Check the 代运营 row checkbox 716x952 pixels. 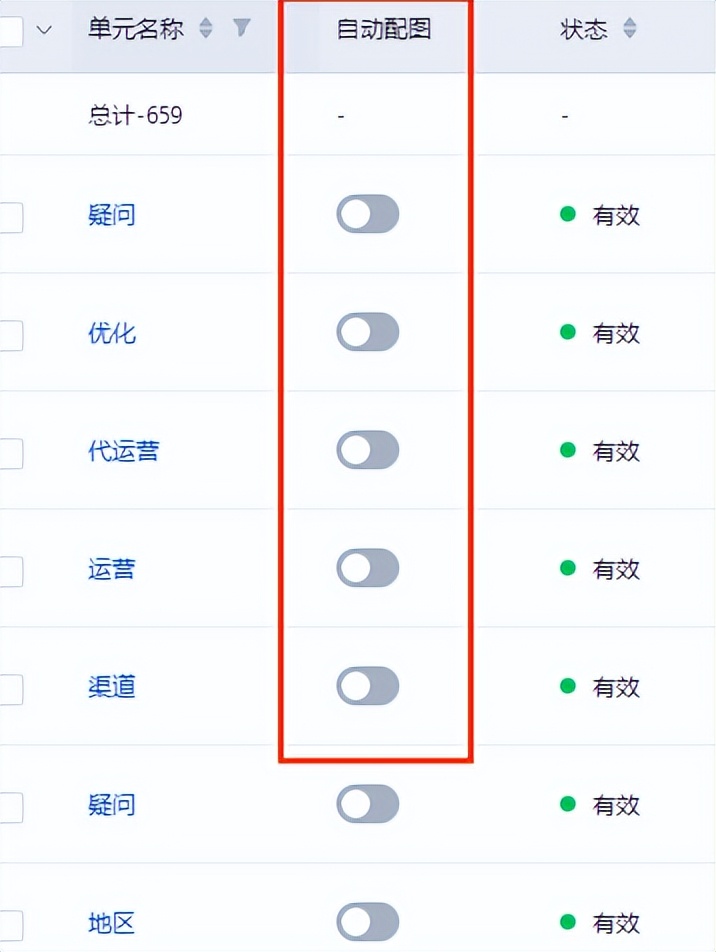[10, 451]
